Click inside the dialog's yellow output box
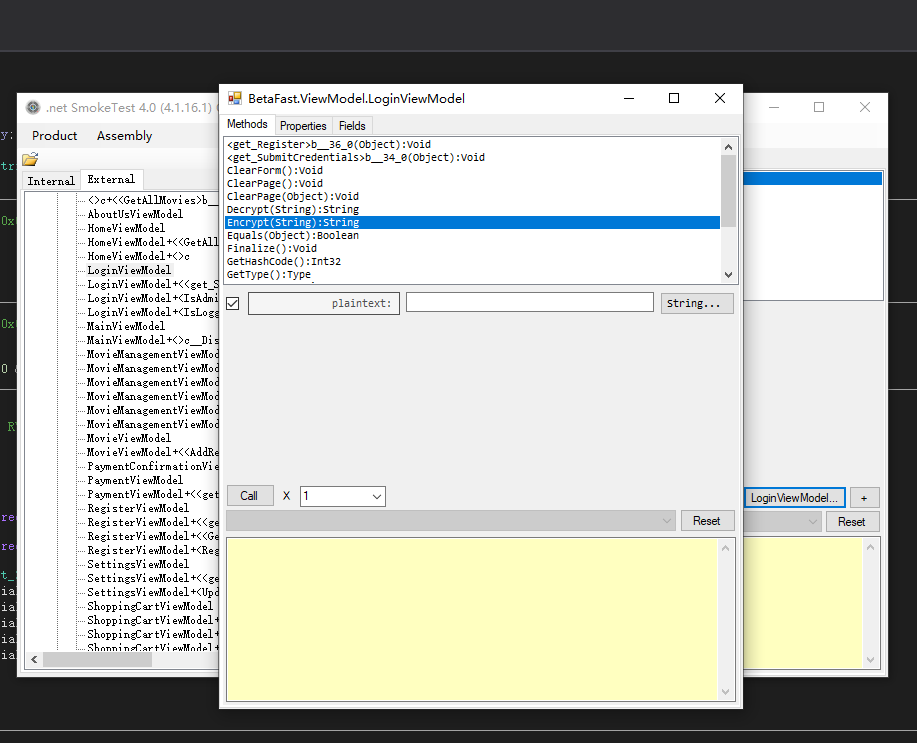The image size is (917, 743). (x=473, y=619)
